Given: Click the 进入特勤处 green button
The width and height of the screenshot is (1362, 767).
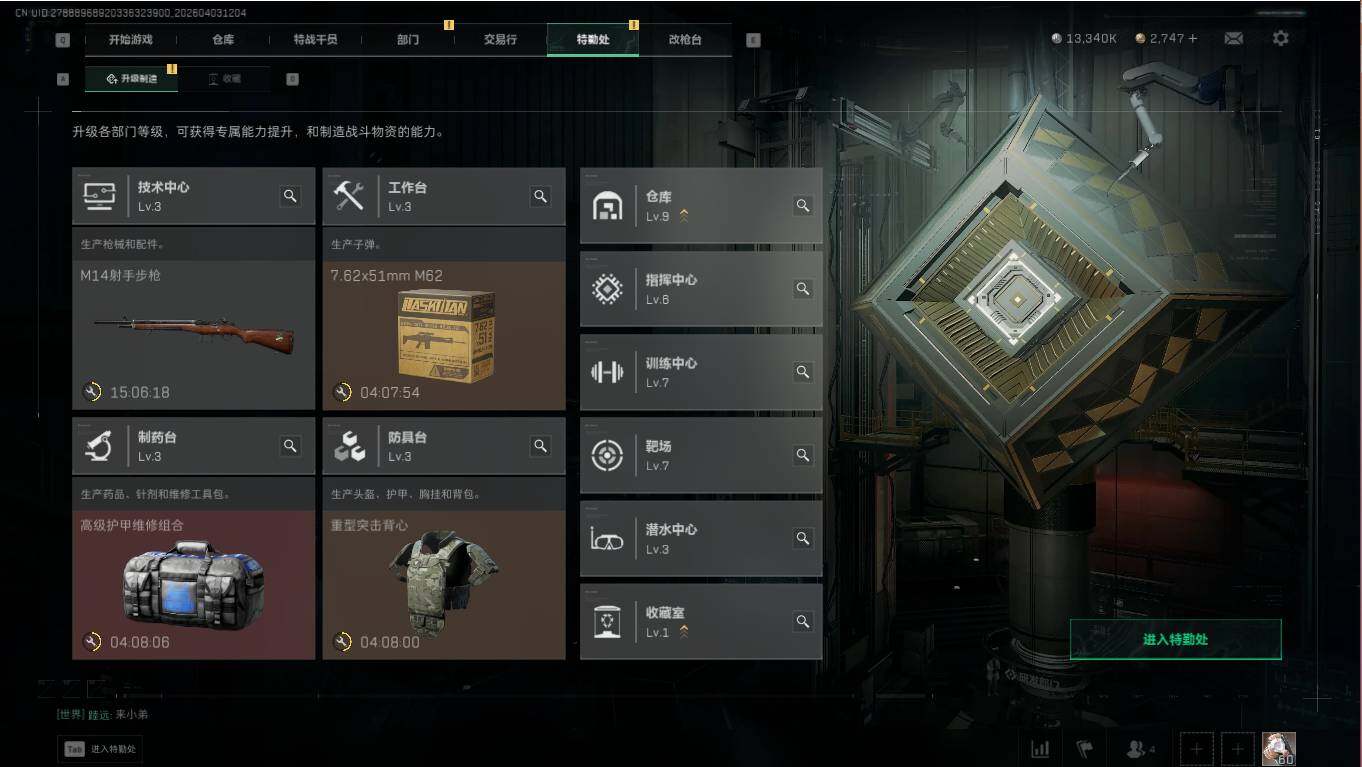Looking at the screenshot, I should (1175, 639).
